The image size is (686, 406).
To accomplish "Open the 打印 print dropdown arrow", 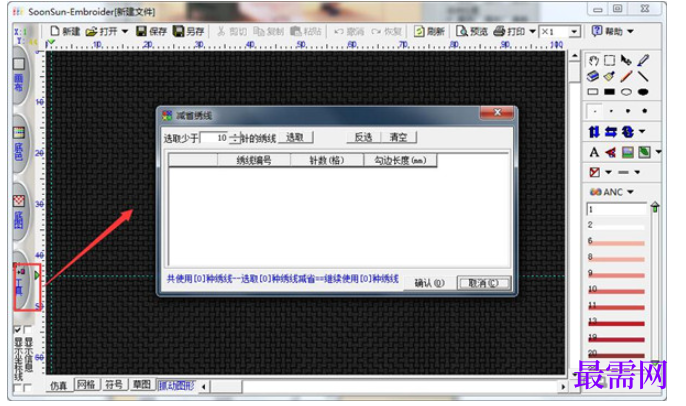I will [532, 31].
